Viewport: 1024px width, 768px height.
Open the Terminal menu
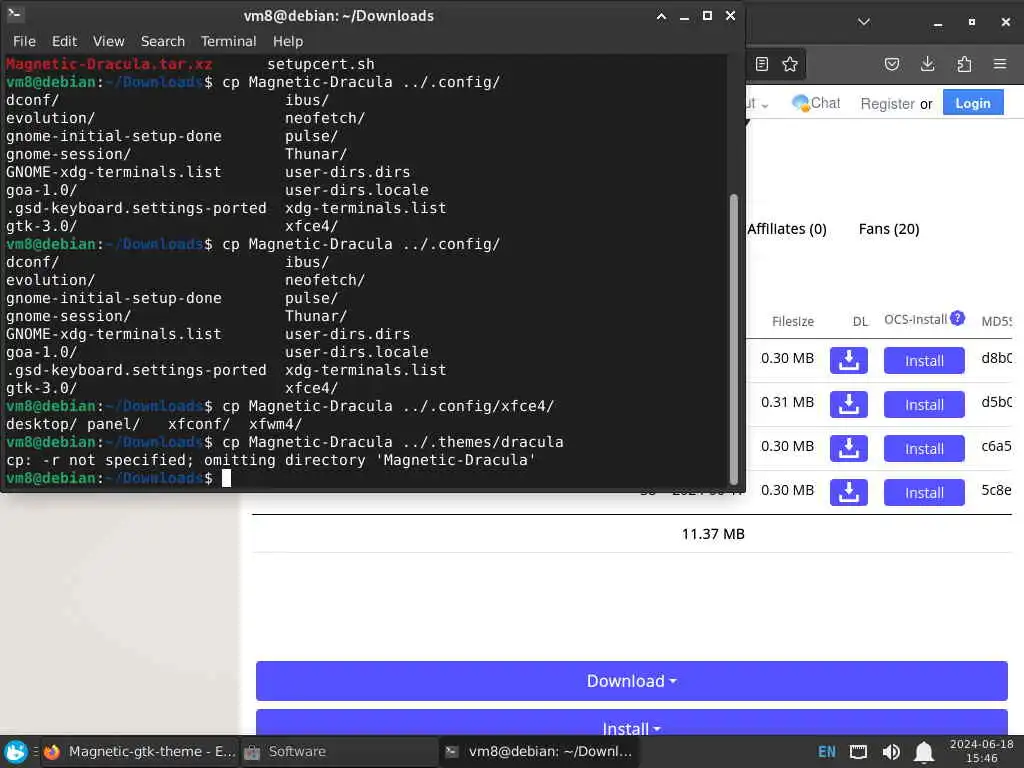tap(228, 41)
